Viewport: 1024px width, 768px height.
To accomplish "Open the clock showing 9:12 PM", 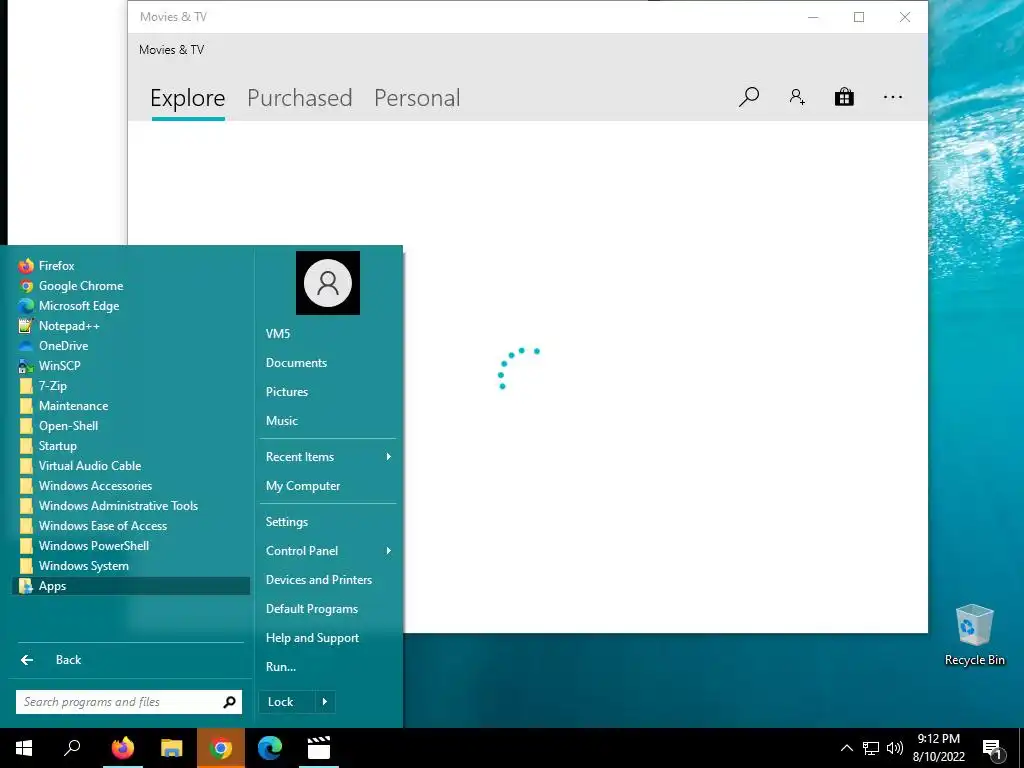I will (x=938, y=748).
